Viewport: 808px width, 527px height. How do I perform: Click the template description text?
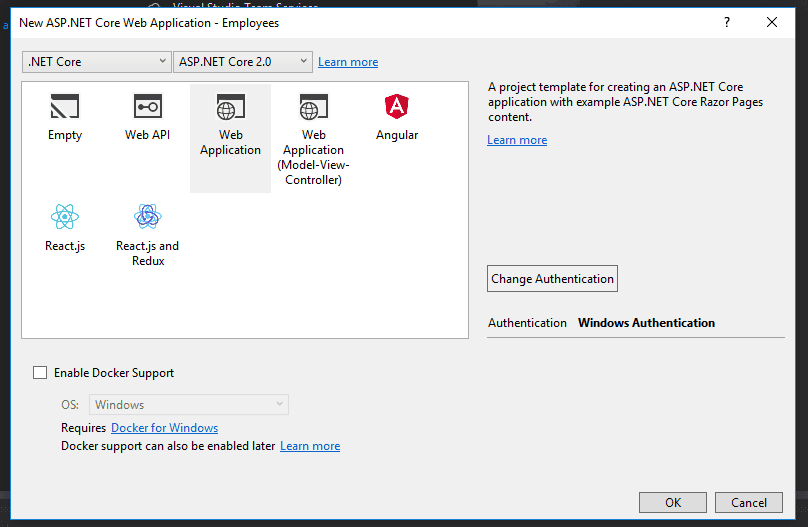coord(626,102)
